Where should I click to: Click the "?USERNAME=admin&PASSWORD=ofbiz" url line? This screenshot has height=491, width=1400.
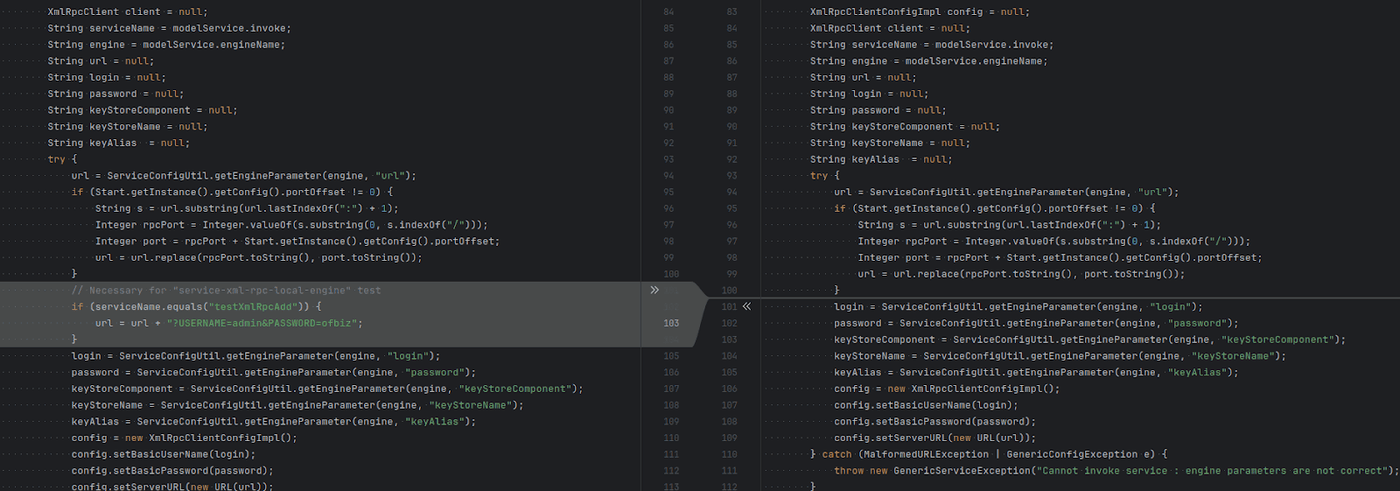click(x=228, y=323)
